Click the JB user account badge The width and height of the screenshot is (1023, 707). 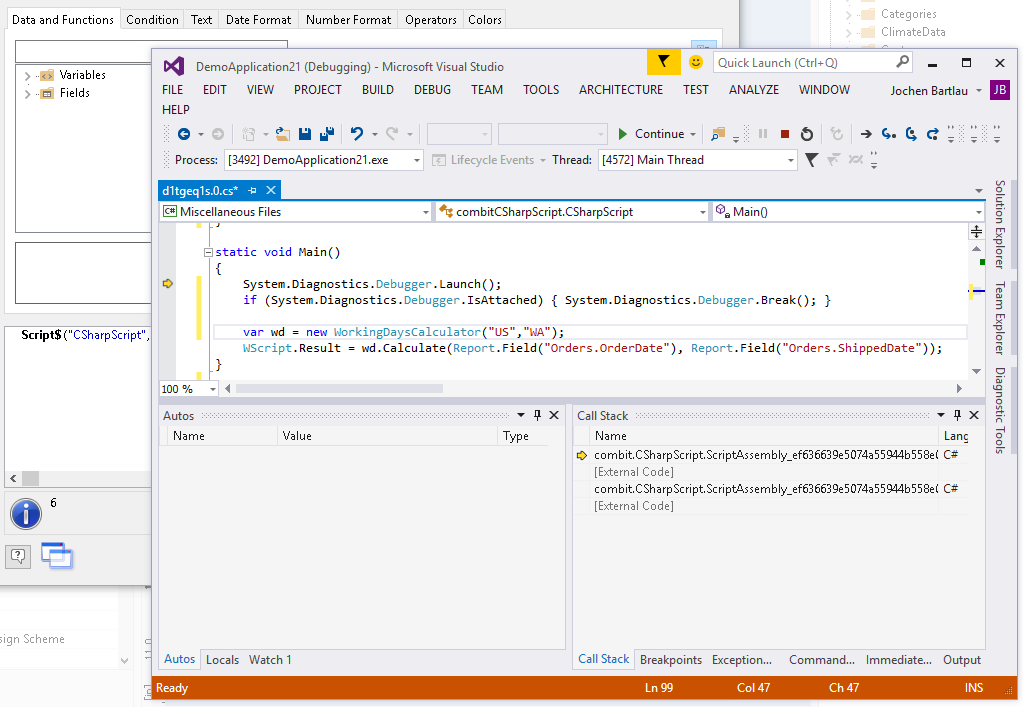[x=1000, y=90]
